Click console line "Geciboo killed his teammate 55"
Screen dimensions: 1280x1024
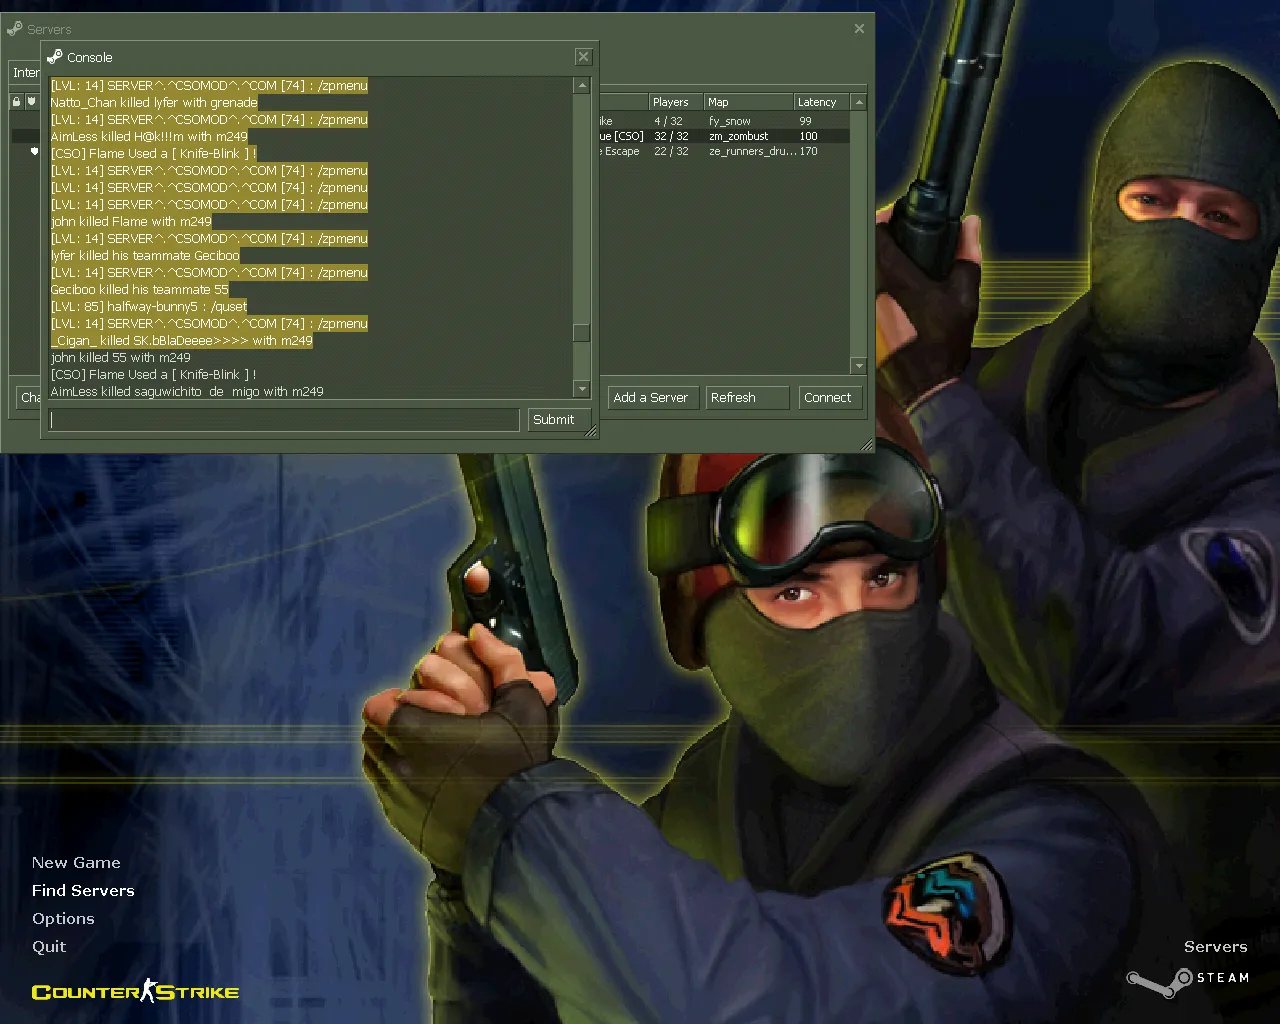pyautogui.click(x=139, y=289)
